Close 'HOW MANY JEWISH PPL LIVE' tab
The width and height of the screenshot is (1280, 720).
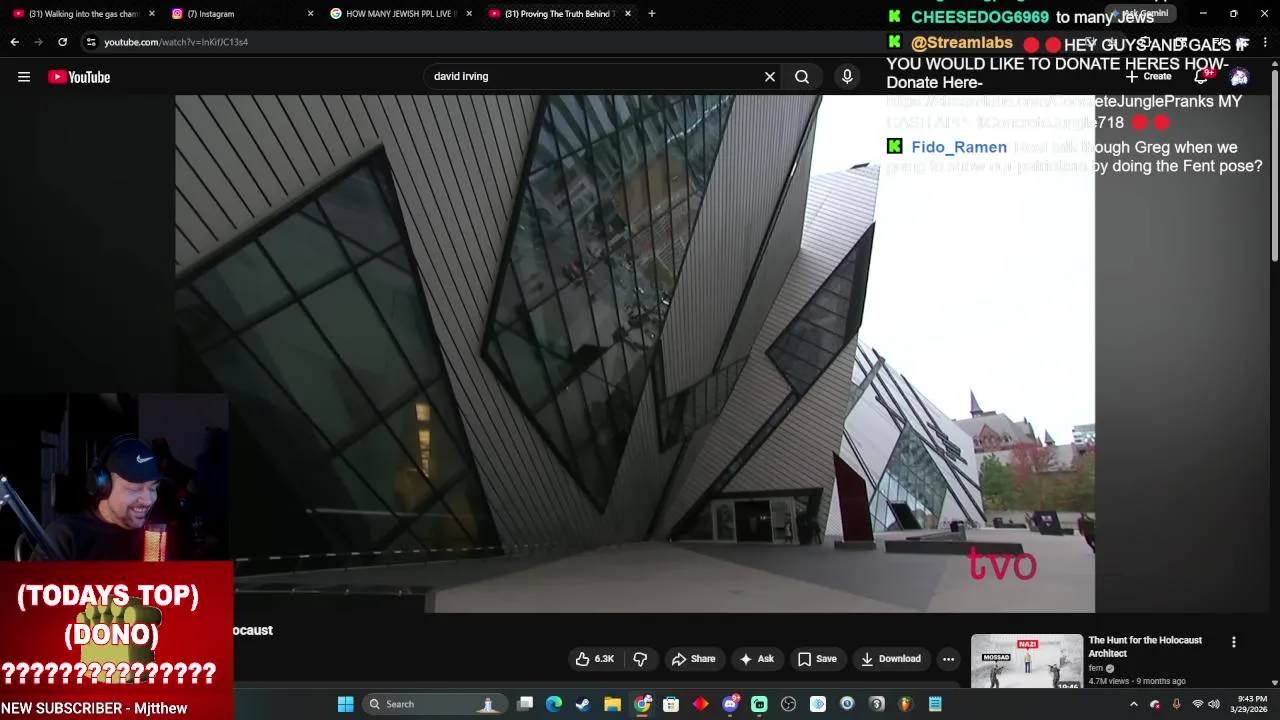(x=469, y=14)
